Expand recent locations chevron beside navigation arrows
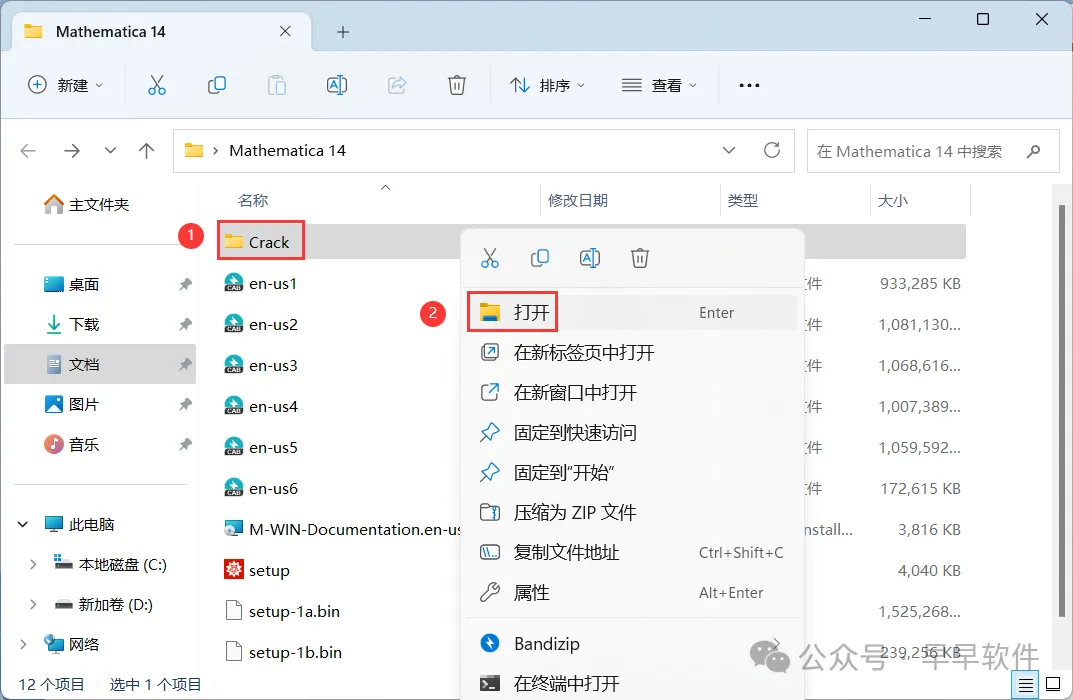1073x700 pixels. coord(110,151)
